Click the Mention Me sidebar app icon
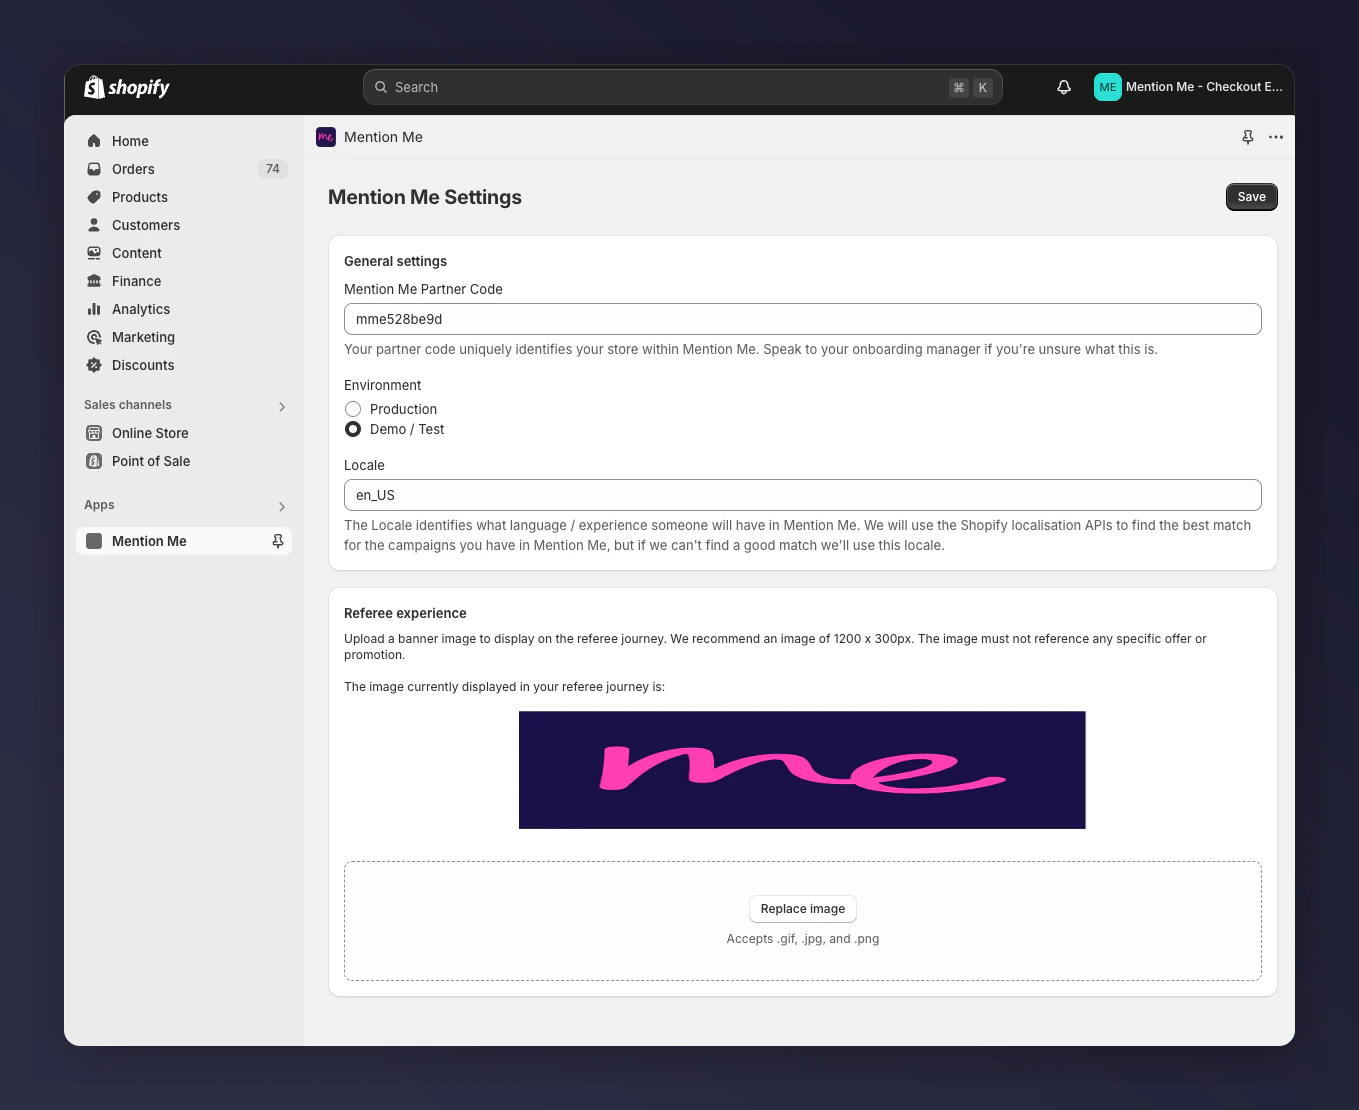Image resolution: width=1359 pixels, height=1110 pixels. (94, 541)
